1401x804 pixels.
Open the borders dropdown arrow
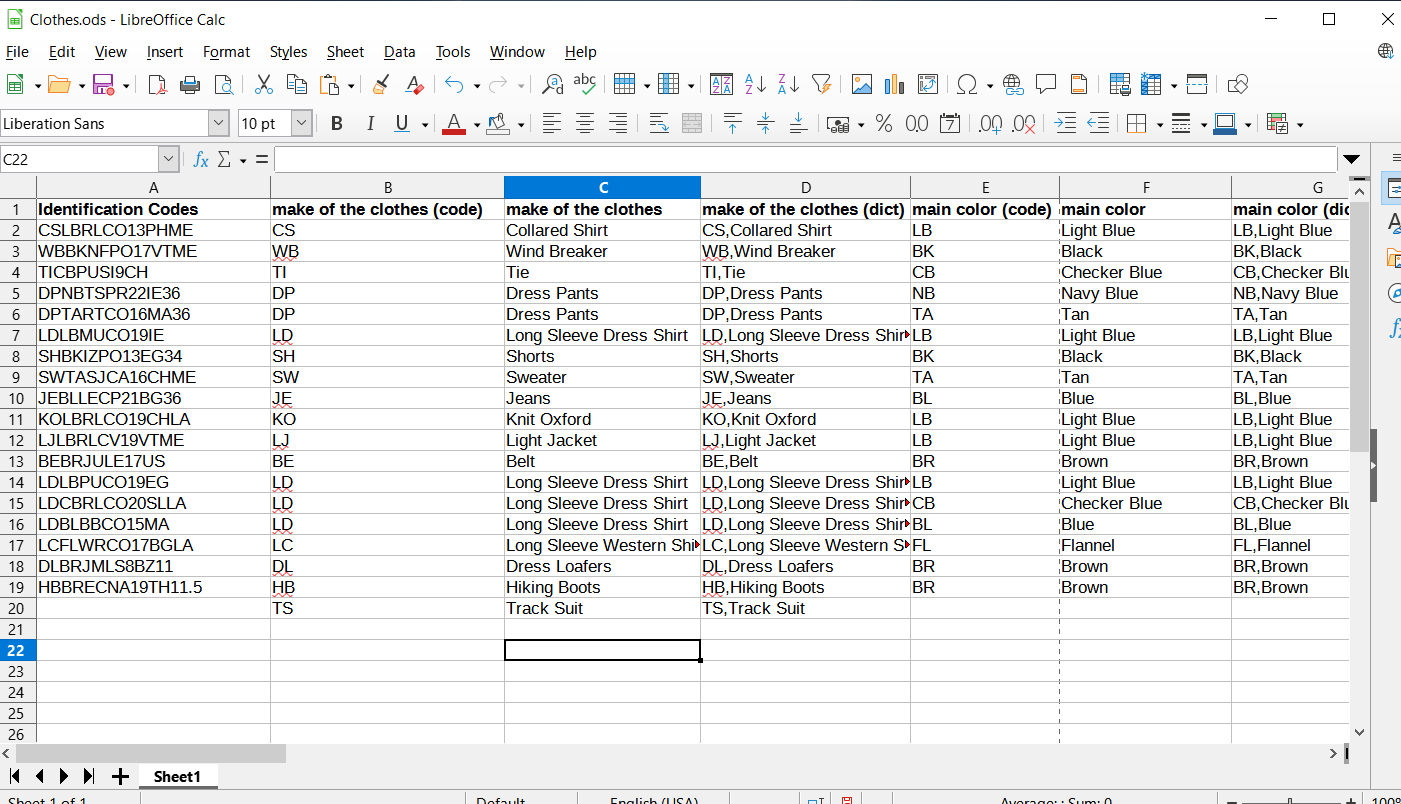click(1160, 125)
